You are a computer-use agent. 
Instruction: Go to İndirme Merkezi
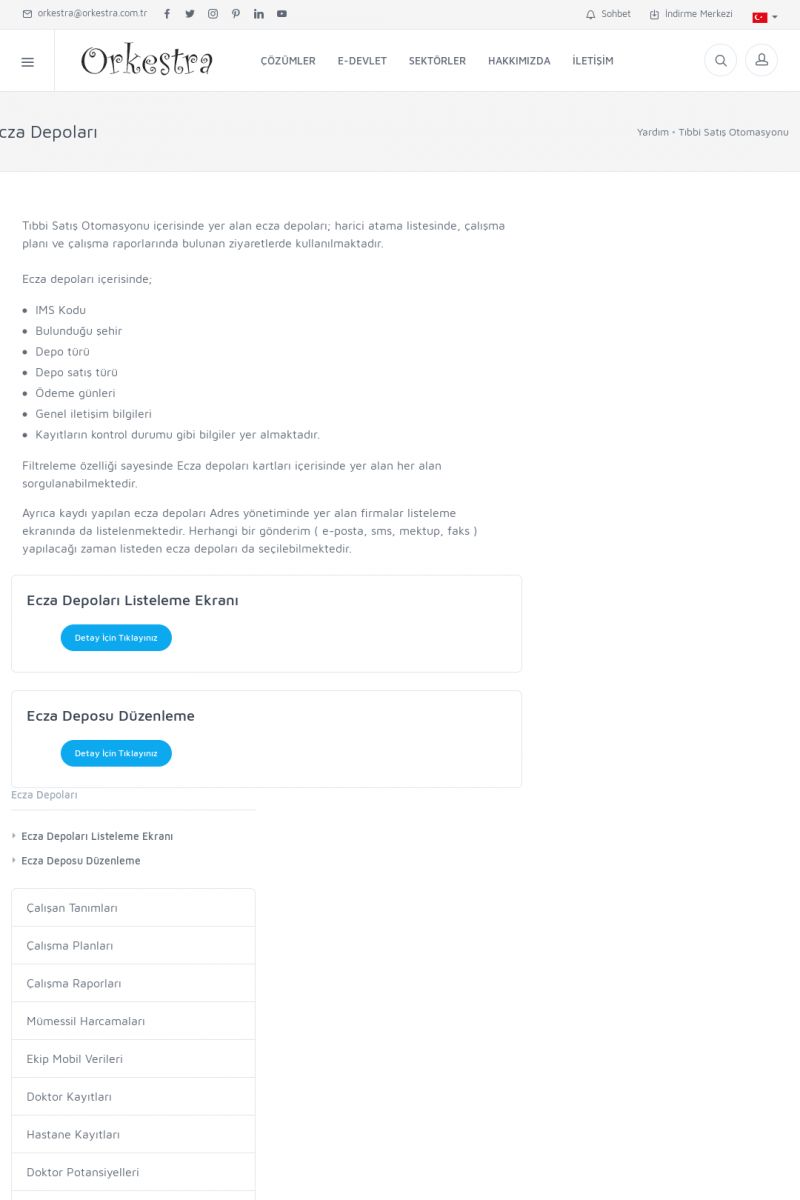coord(691,14)
